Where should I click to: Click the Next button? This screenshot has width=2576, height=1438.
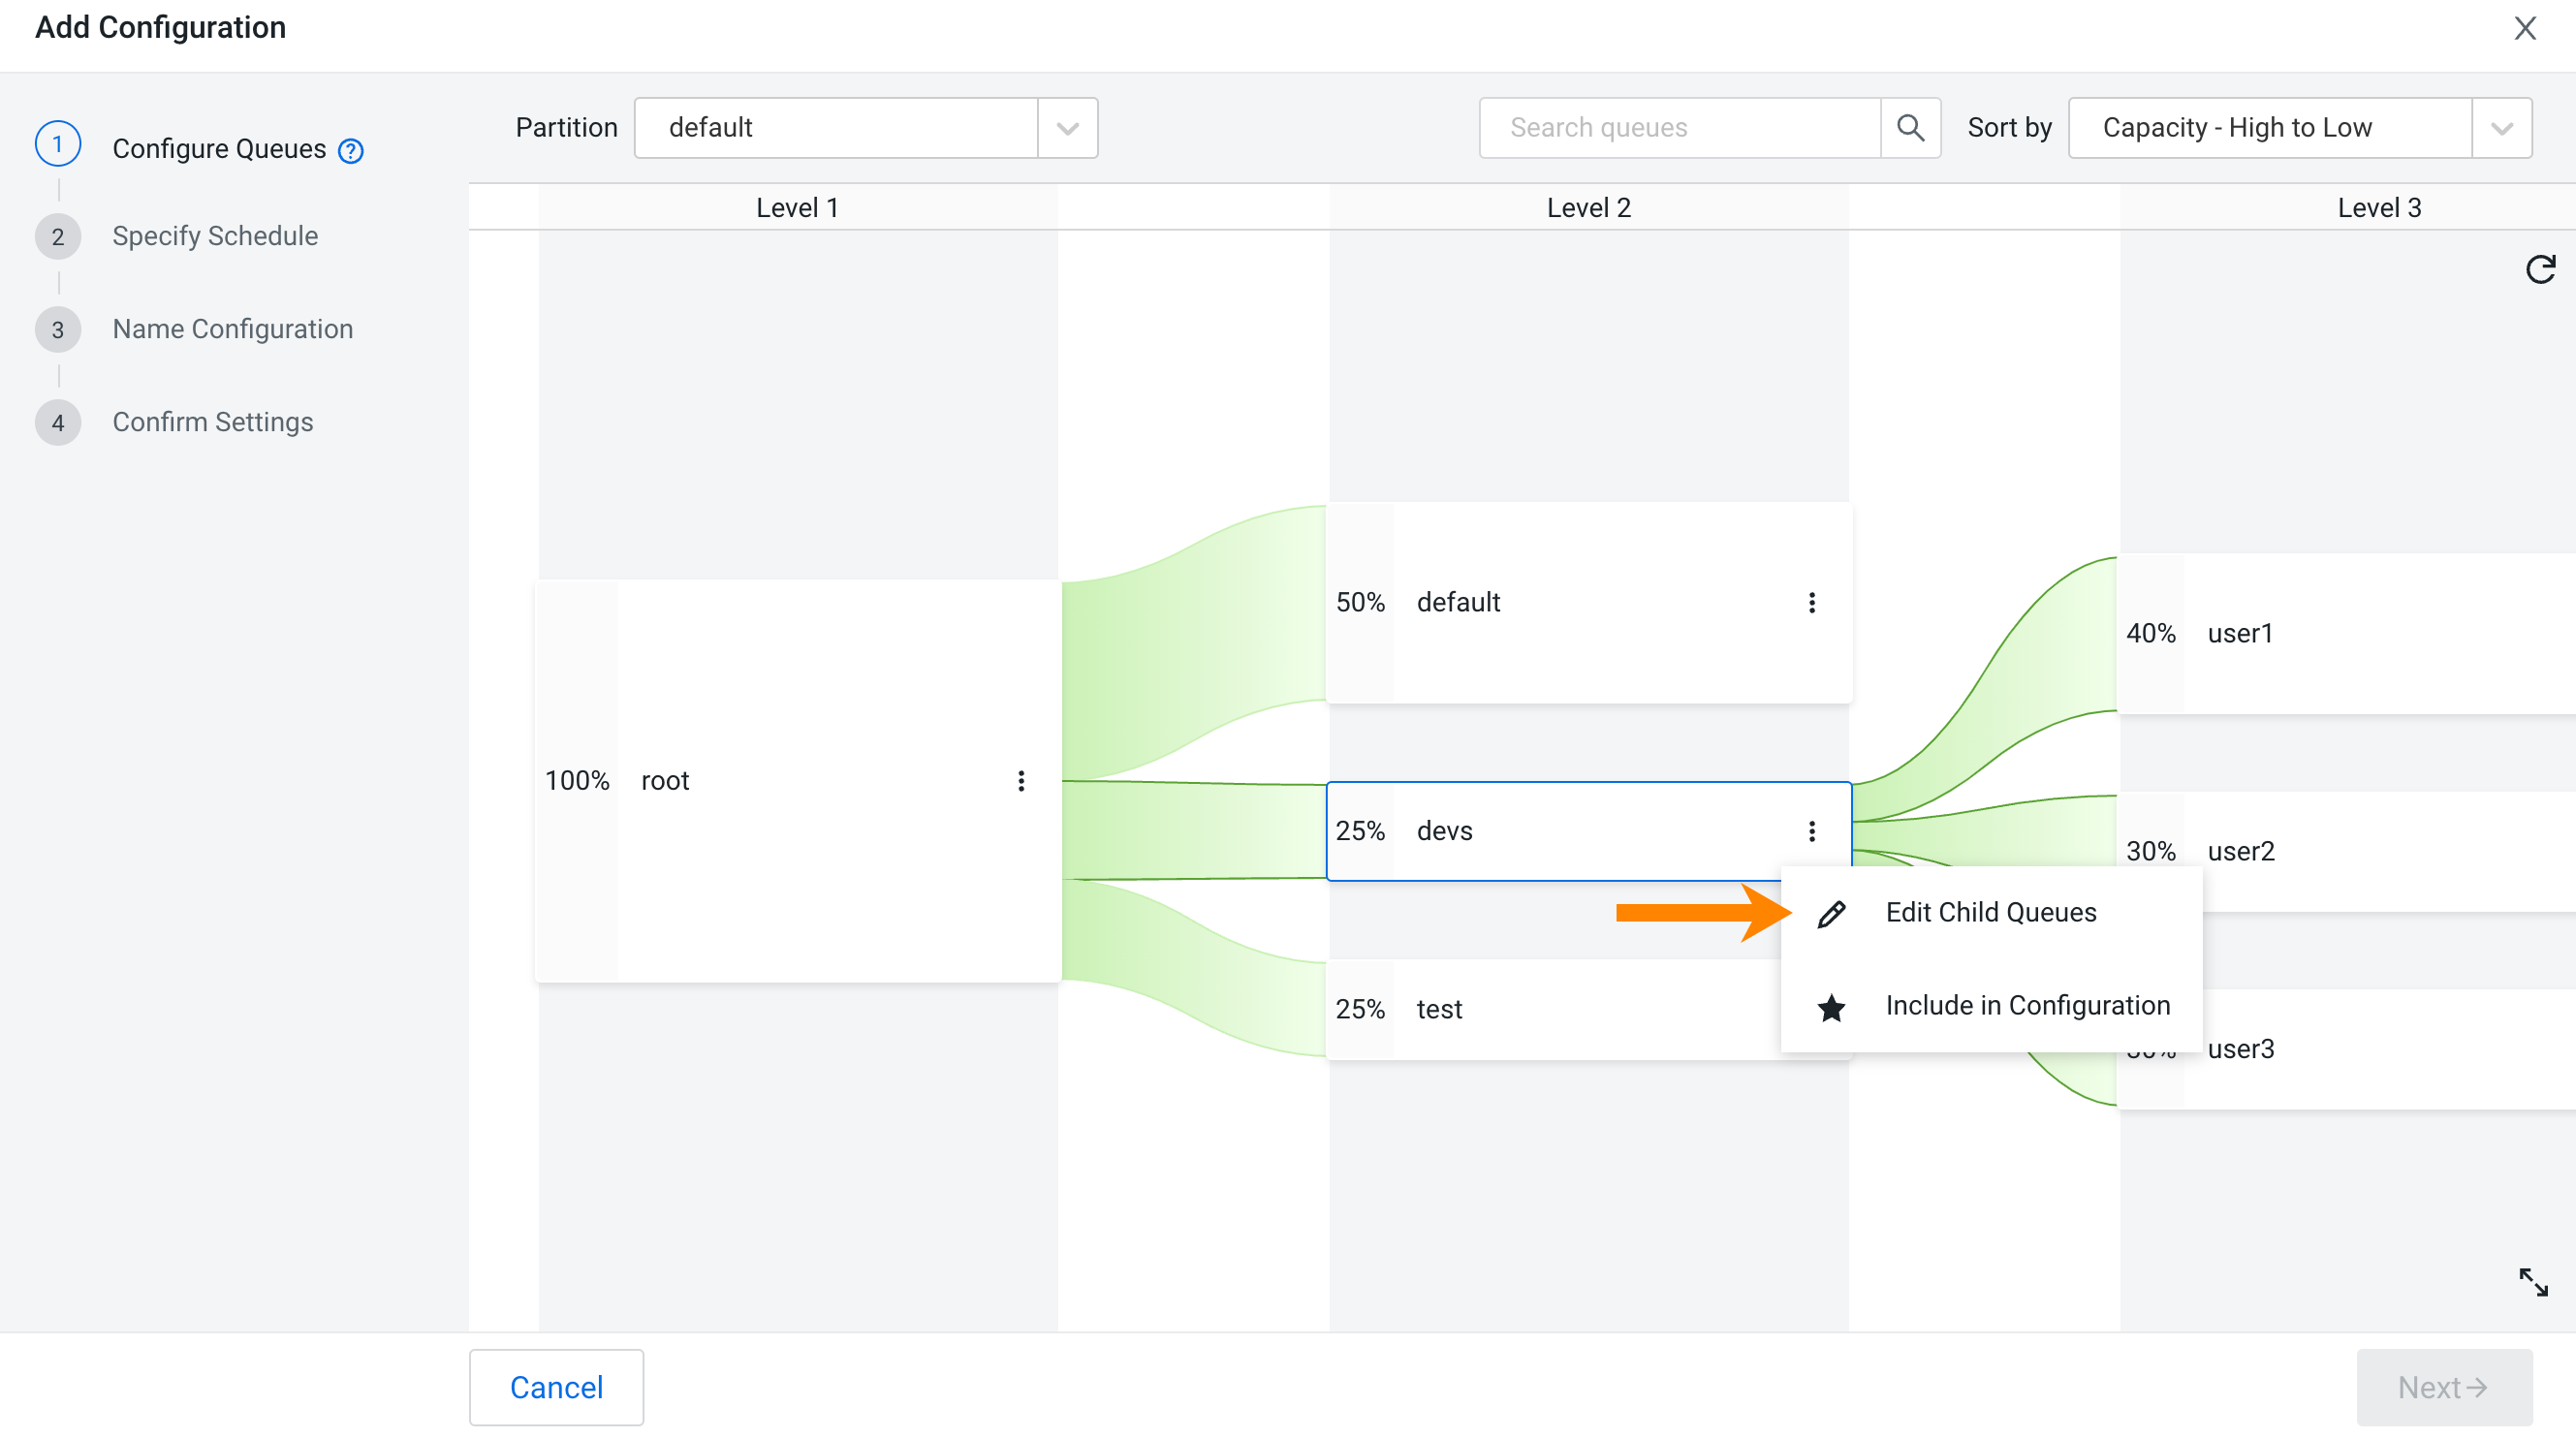click(2443, 1387)
